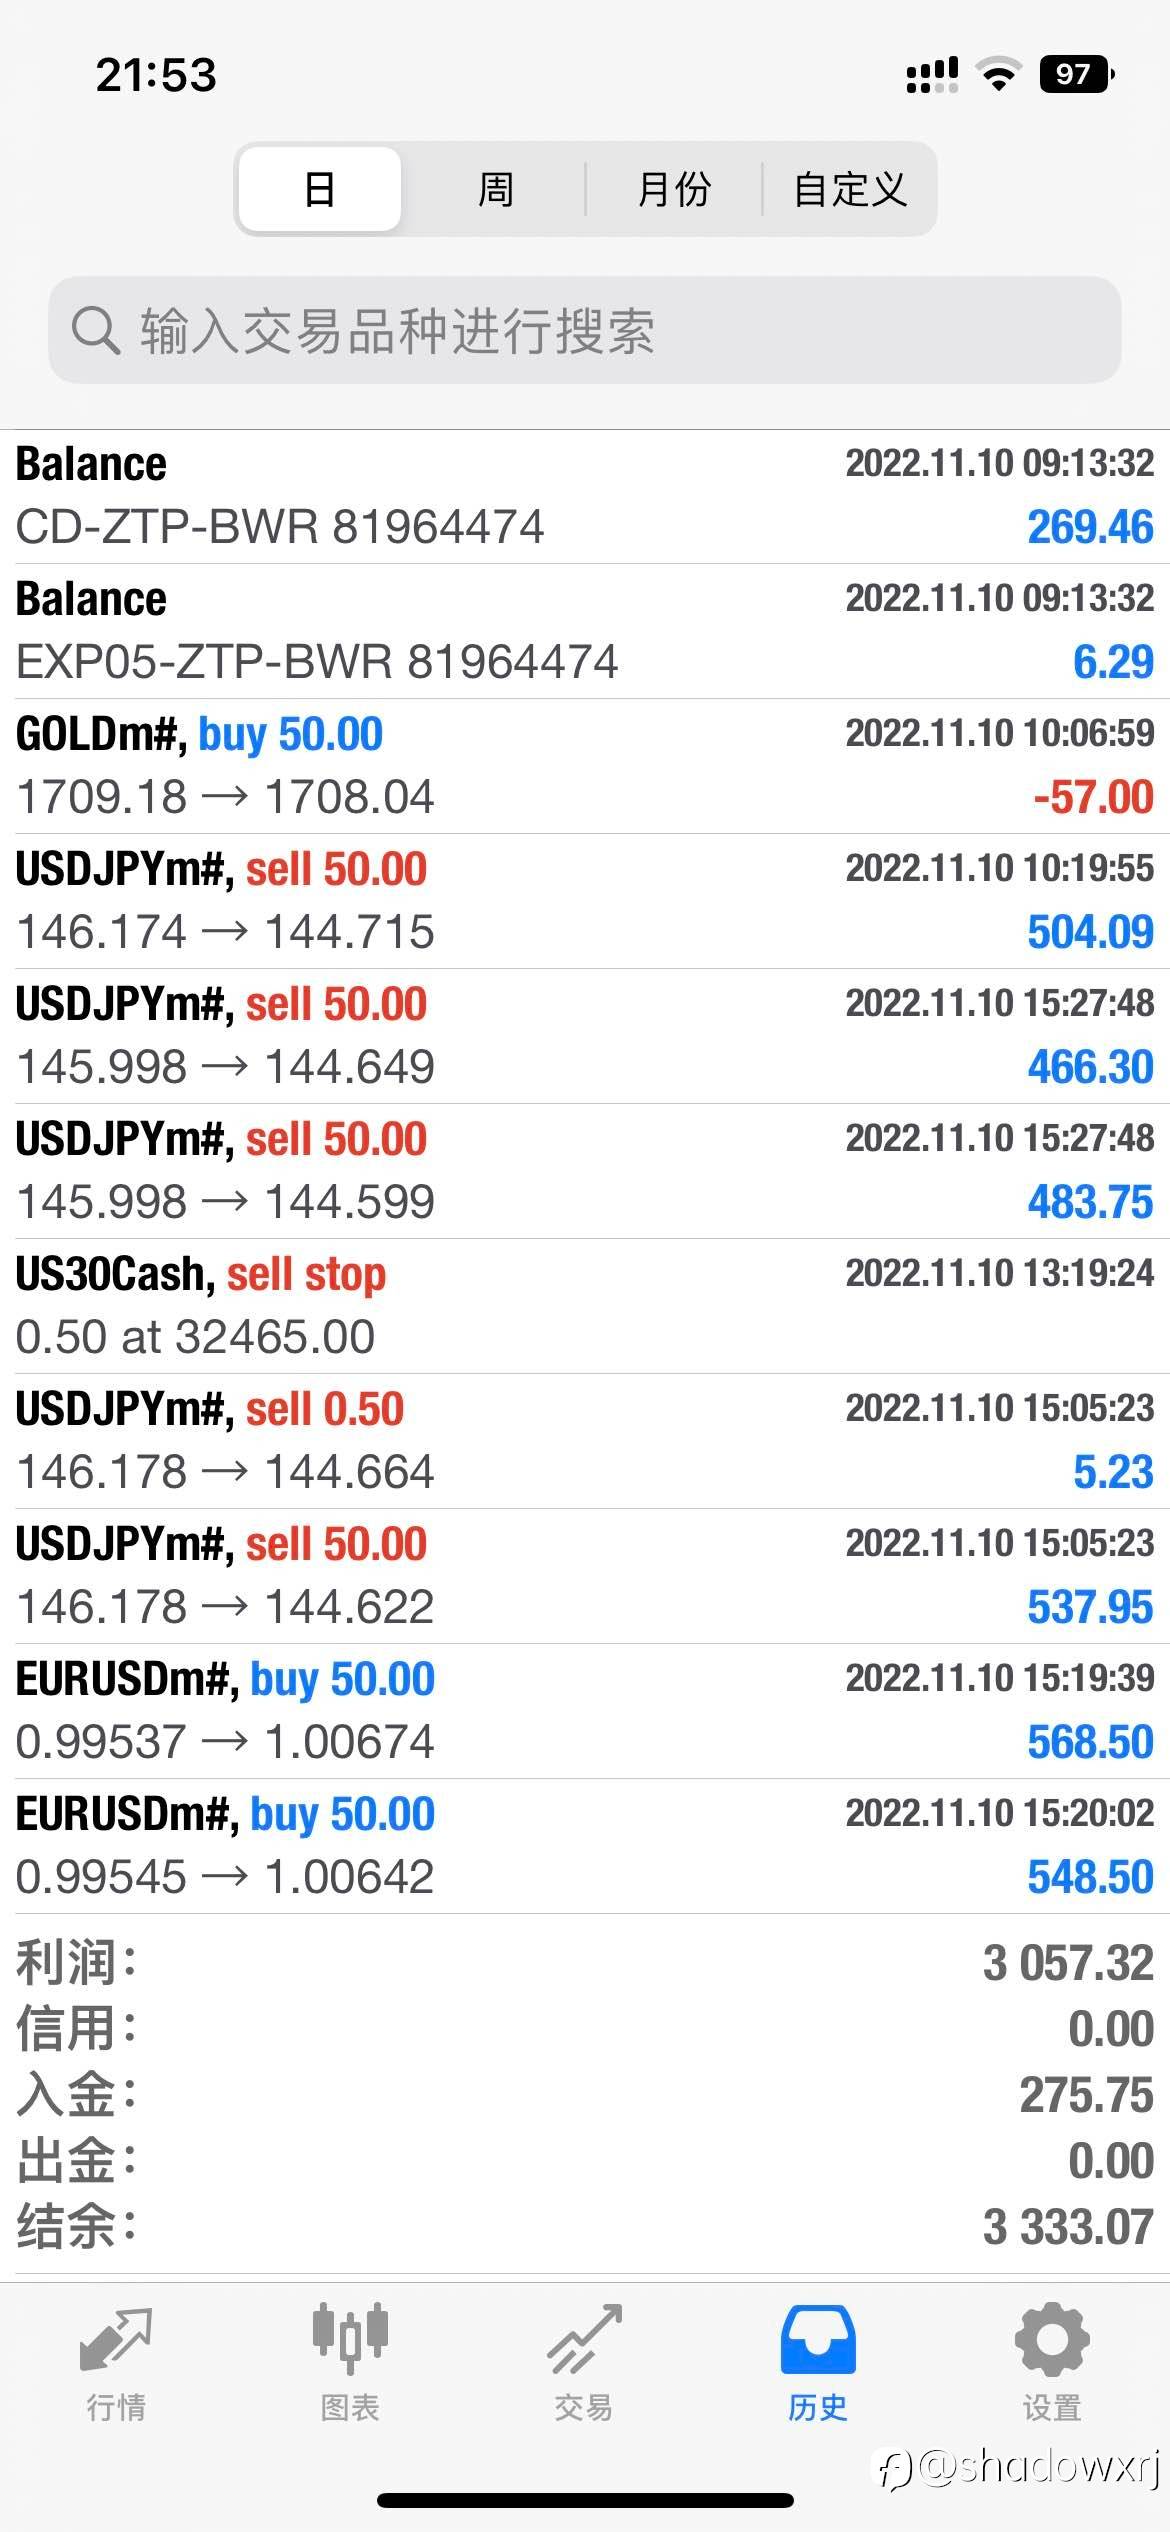Open the EXP05-ZTP-BWR balance entry 6.29
This screenshot has width=1170, height=2532.
coord(585,631)
